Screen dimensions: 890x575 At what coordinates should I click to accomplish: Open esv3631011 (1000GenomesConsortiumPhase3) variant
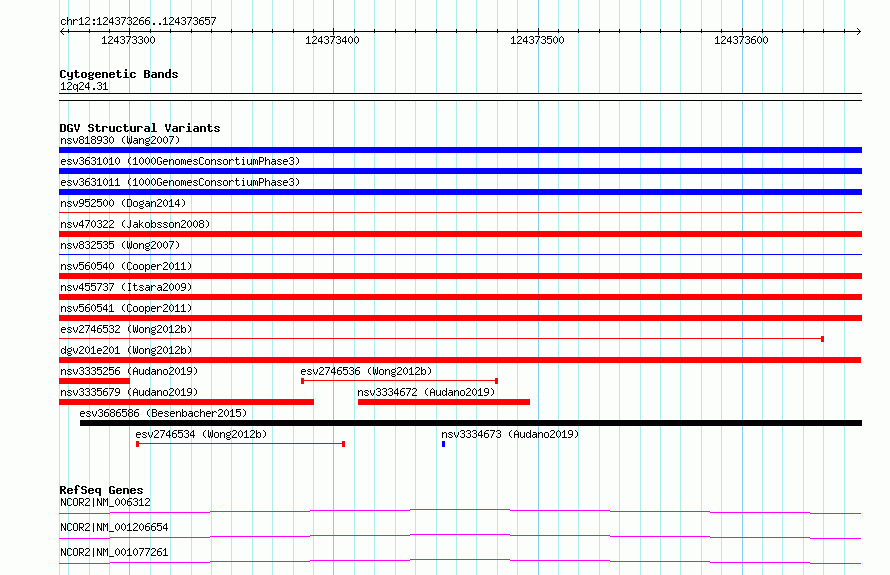click(x=180, y=182)
